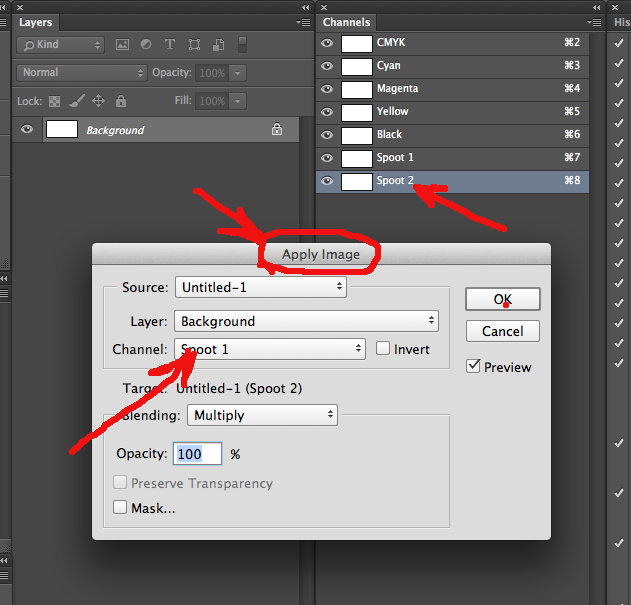Open the layer Fill slider arrow

pyautogui.click(x=237, y=101)
